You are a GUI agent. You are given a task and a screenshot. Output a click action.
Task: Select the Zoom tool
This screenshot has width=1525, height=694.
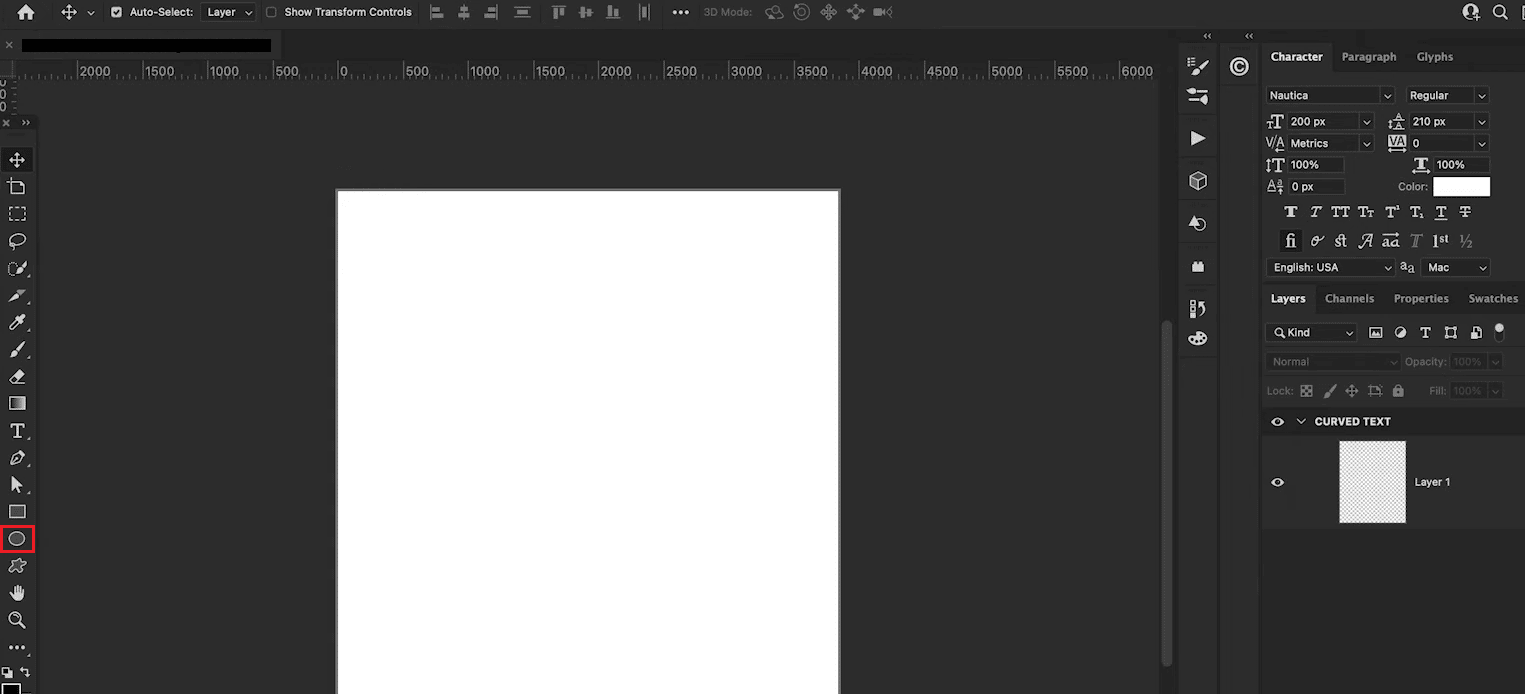click(17, 620)
